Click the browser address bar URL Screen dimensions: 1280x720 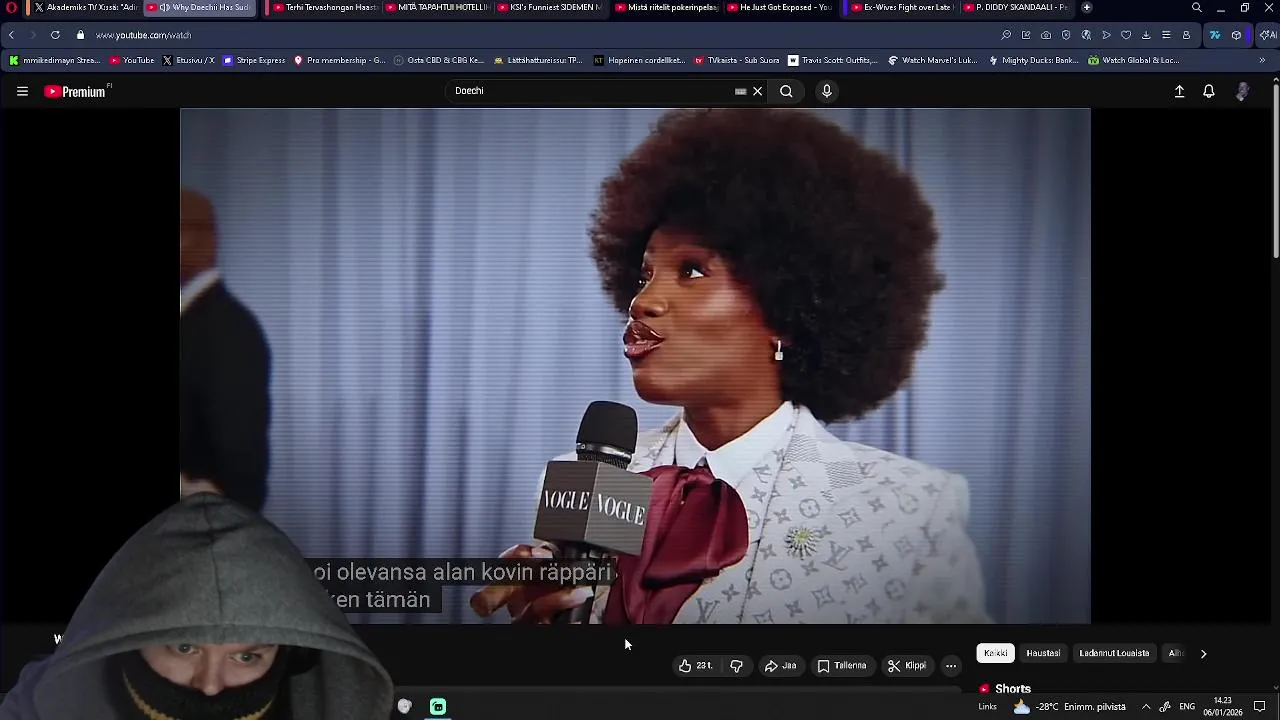click(x=143, y=35)
